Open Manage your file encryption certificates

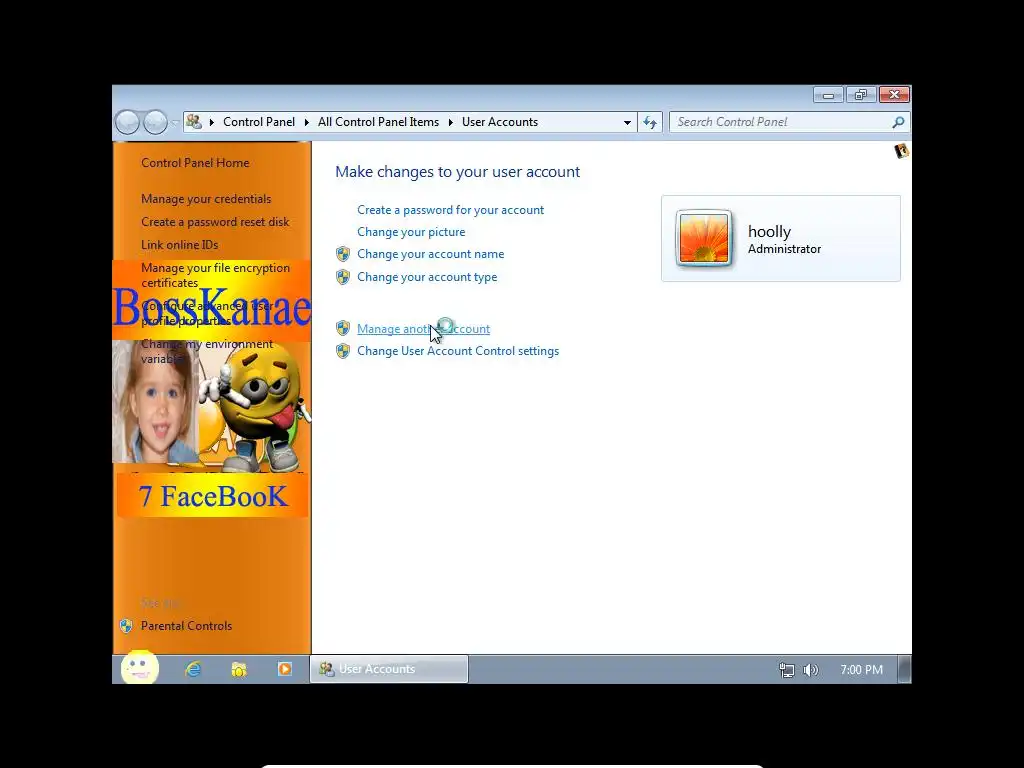pos(216,275)
